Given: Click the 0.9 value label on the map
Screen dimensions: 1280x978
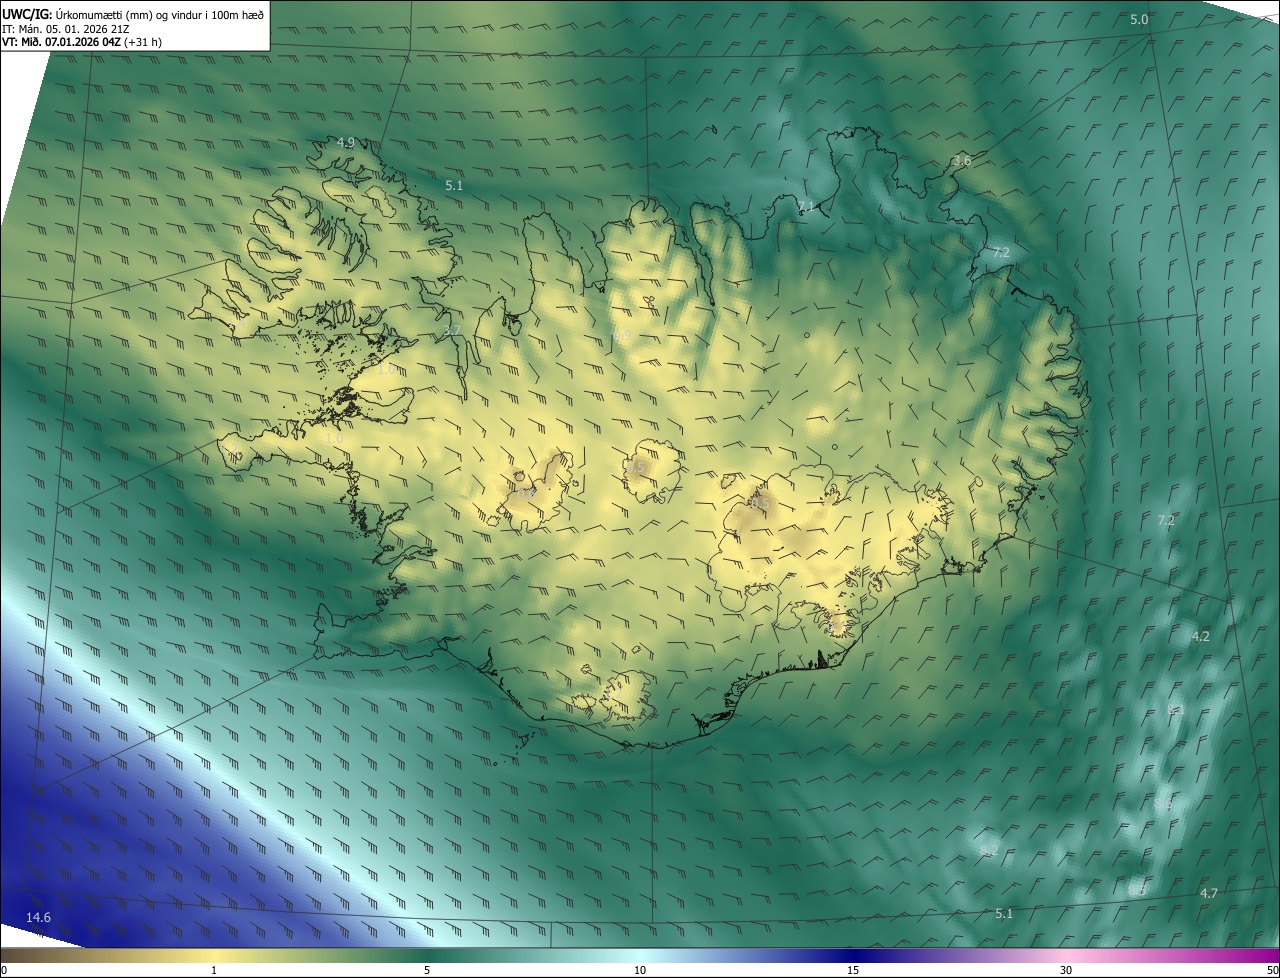Looking at the screenshot, I should tap(622, 336).
